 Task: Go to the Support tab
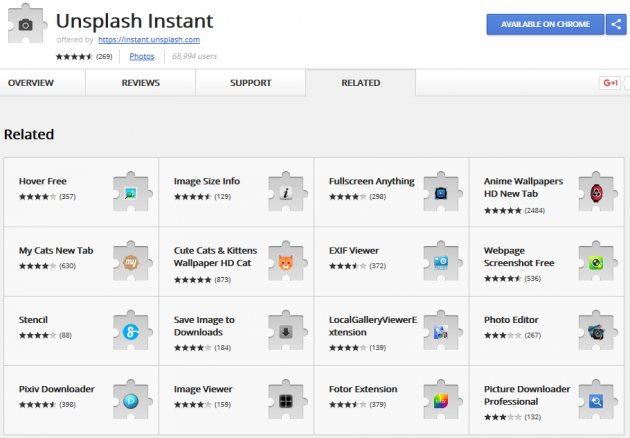[250, 83]
